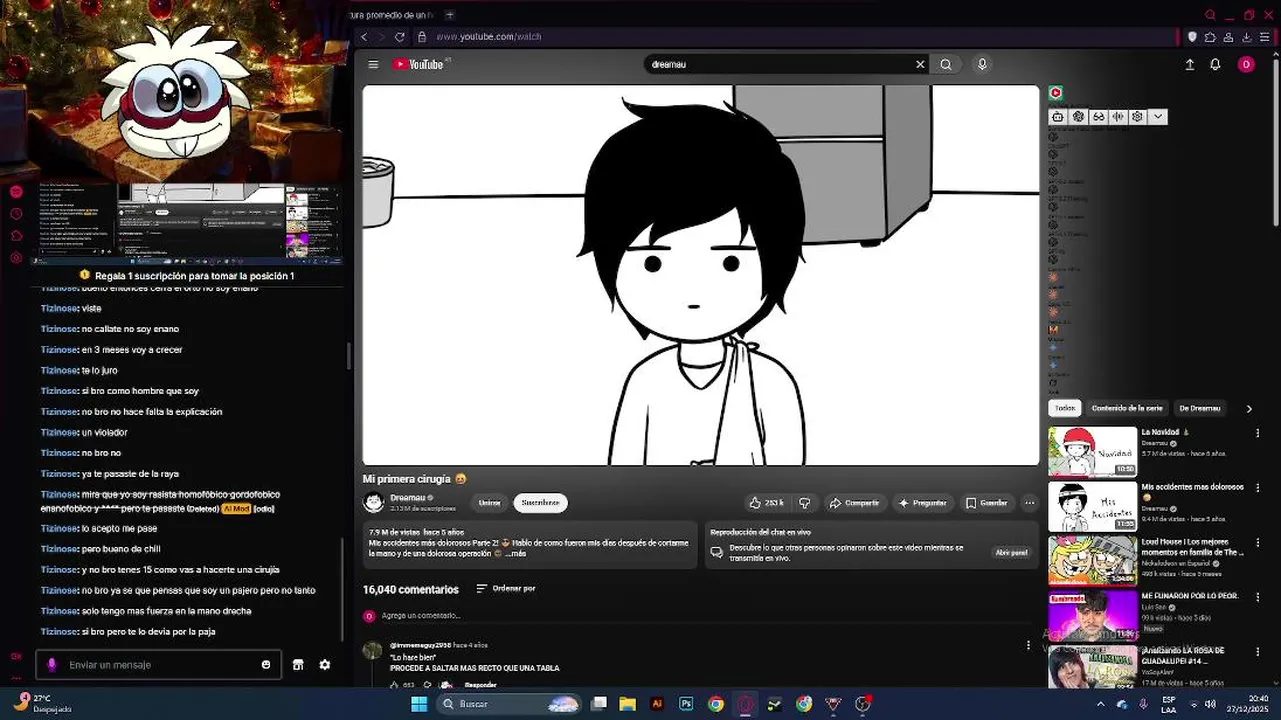Open the YouTube hamburger guide menu
This screenshot has height=720, width=1281.
click(373, 64)
